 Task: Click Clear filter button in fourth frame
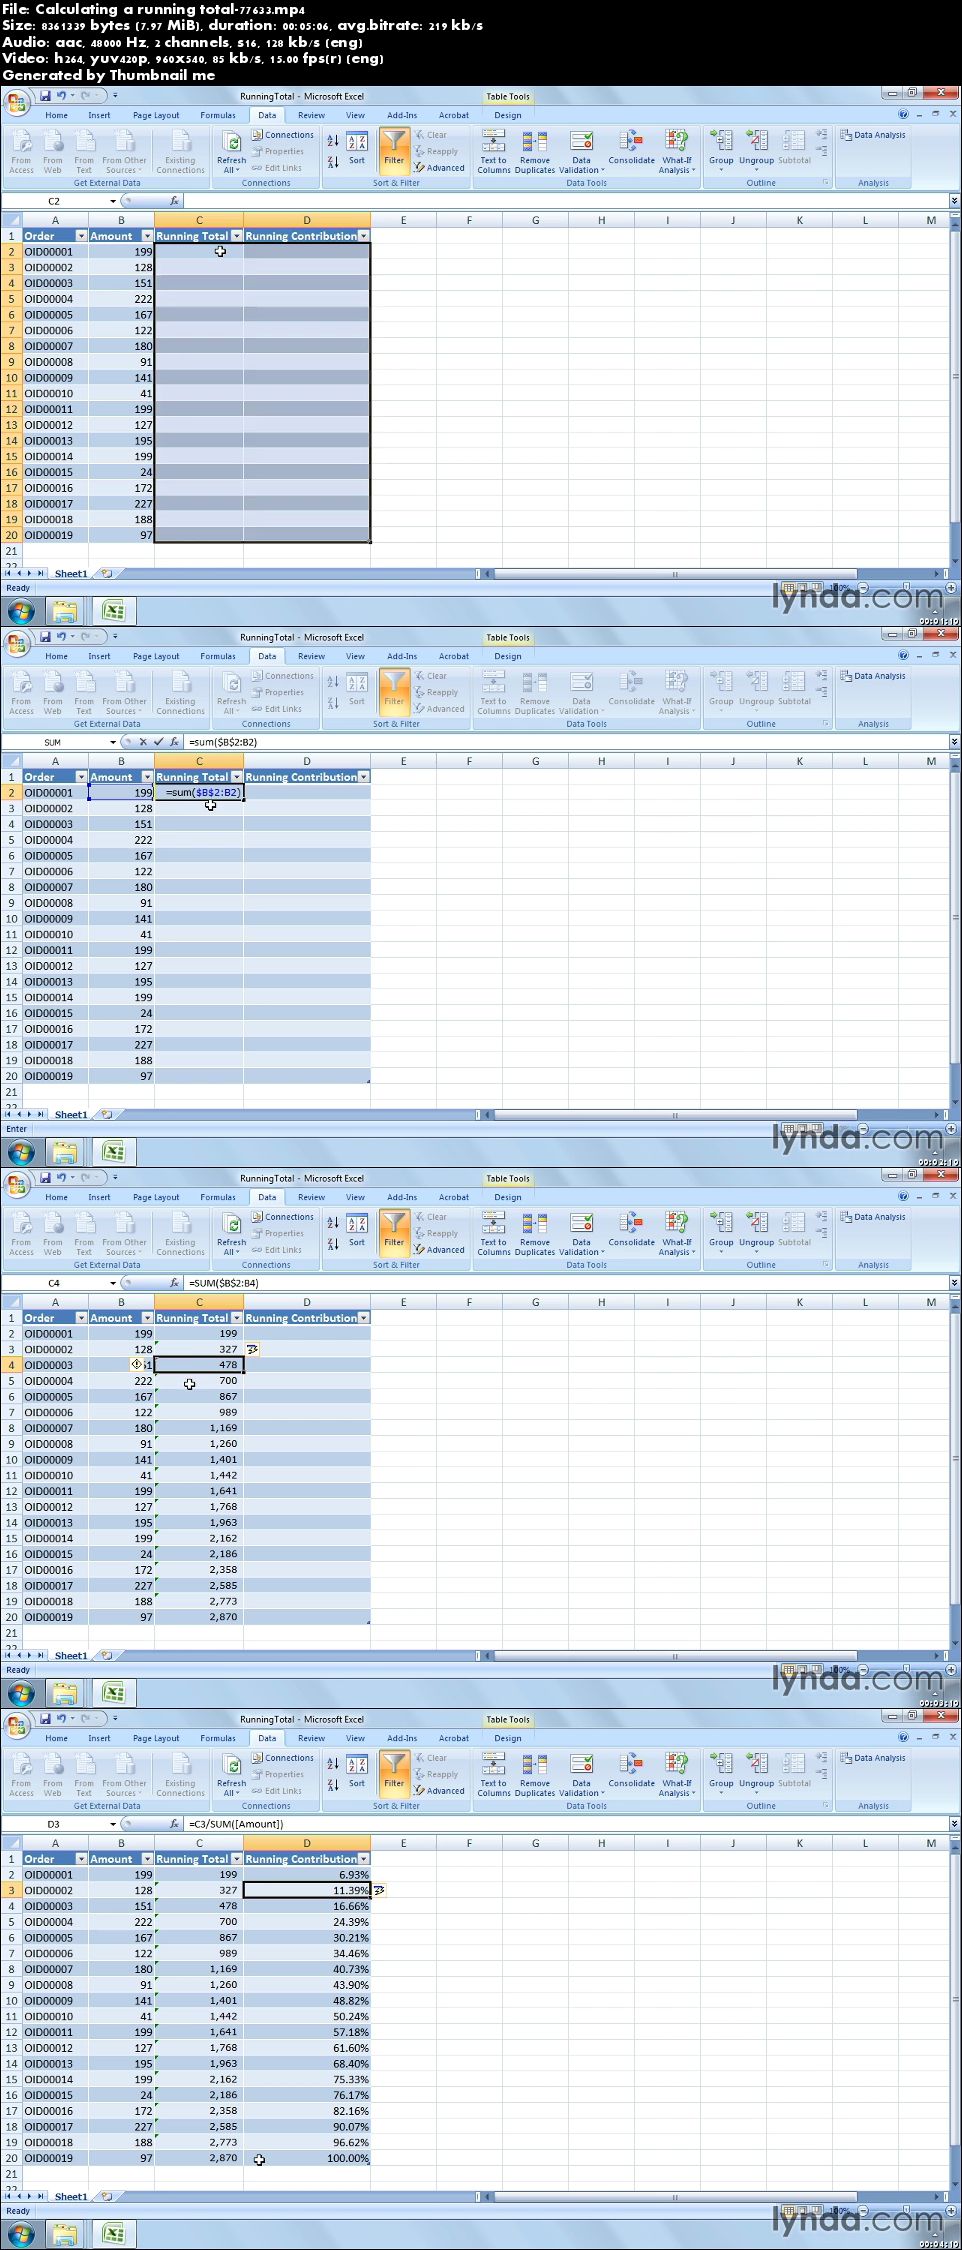tap(432, 1757)
